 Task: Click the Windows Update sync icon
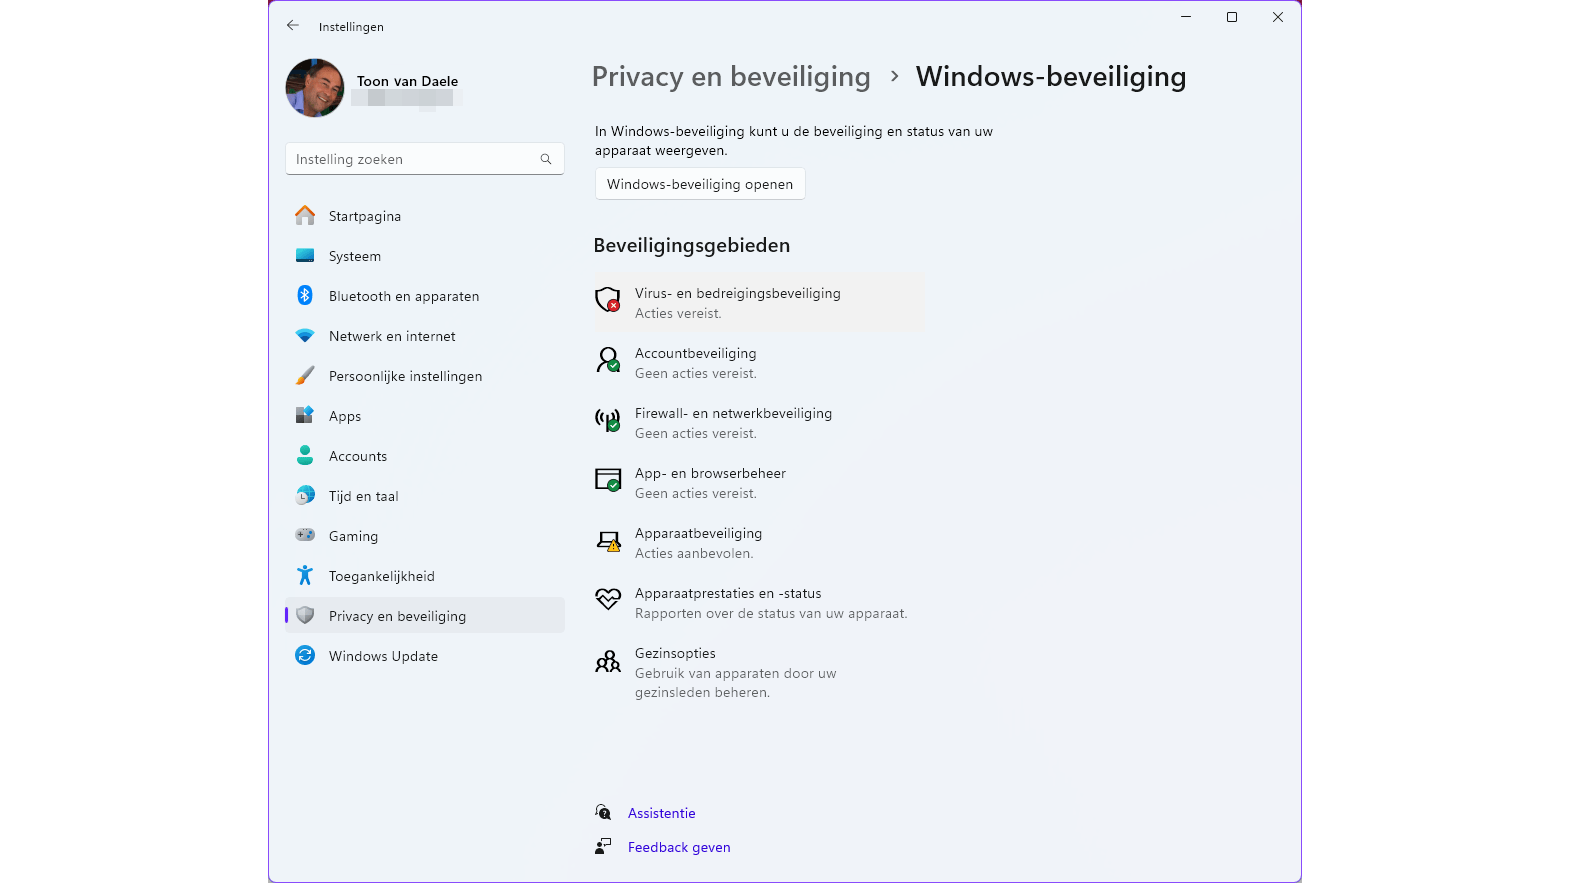tap(305, 655)
